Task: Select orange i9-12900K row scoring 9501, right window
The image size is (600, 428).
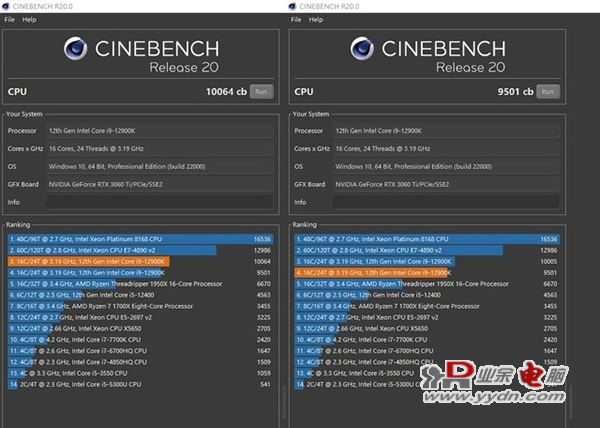Action: (x=427, y=273)
